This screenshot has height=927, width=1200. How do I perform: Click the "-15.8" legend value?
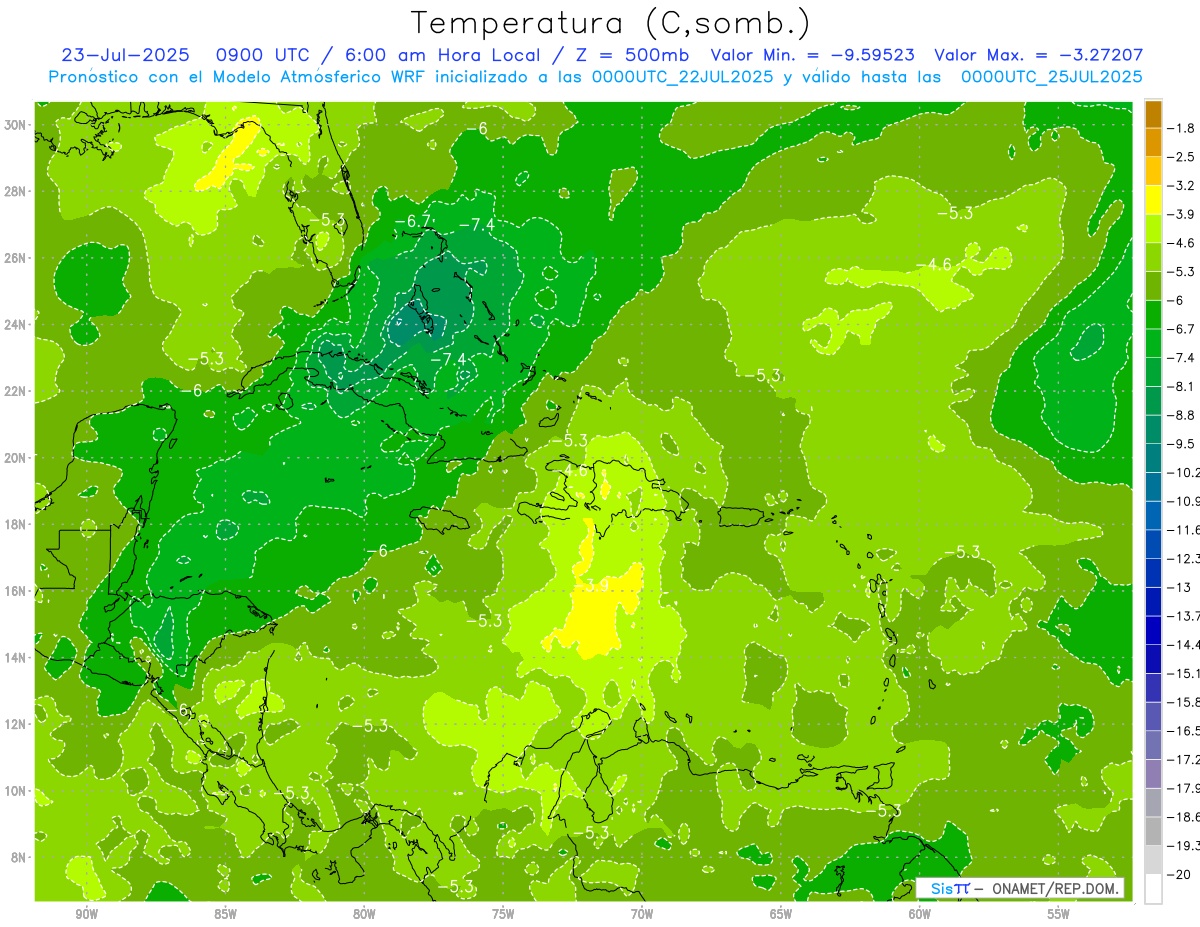pos(1183,702)
